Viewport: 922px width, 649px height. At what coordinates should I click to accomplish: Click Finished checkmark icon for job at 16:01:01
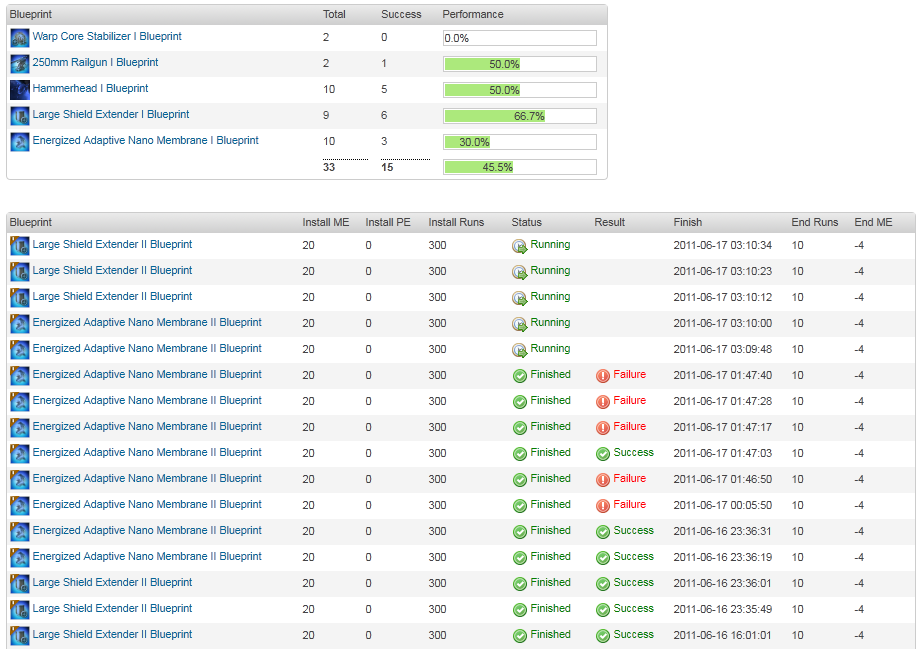[519, 635]
